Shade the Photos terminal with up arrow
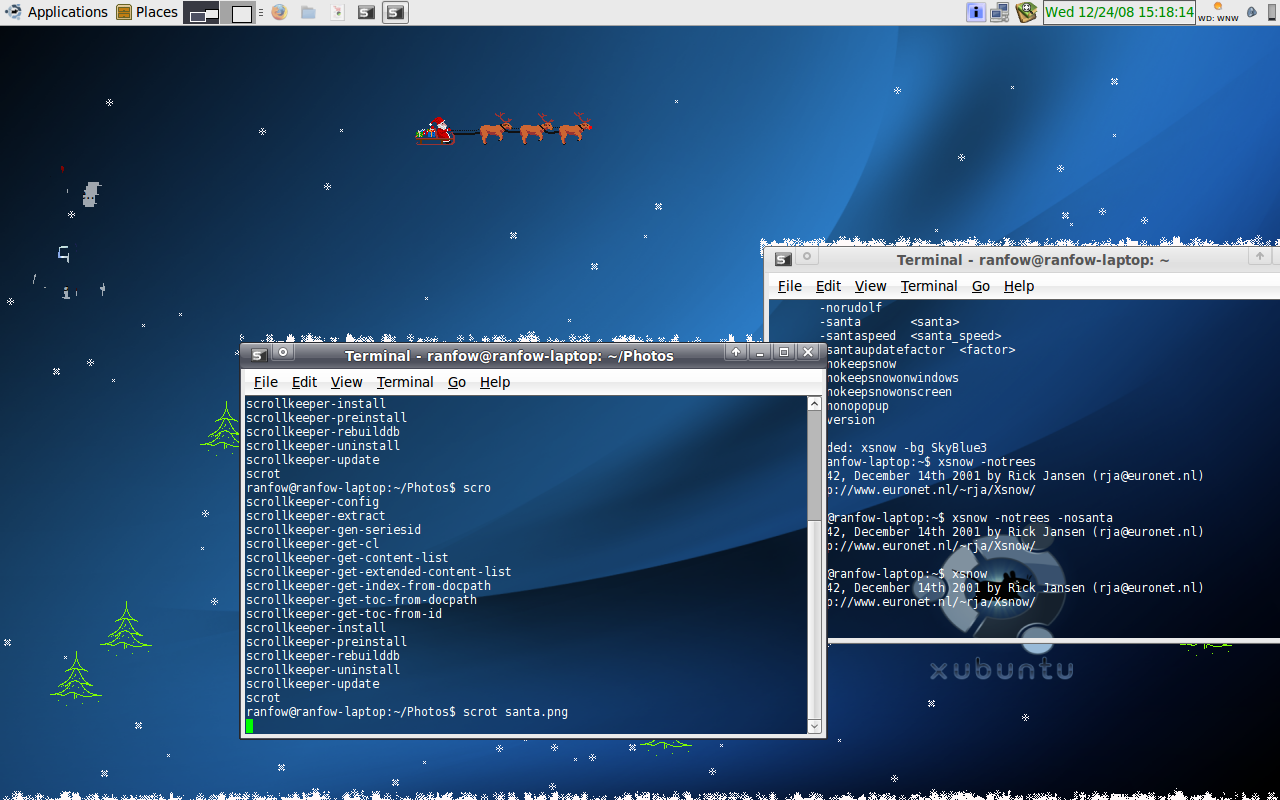 pos(736,352)
